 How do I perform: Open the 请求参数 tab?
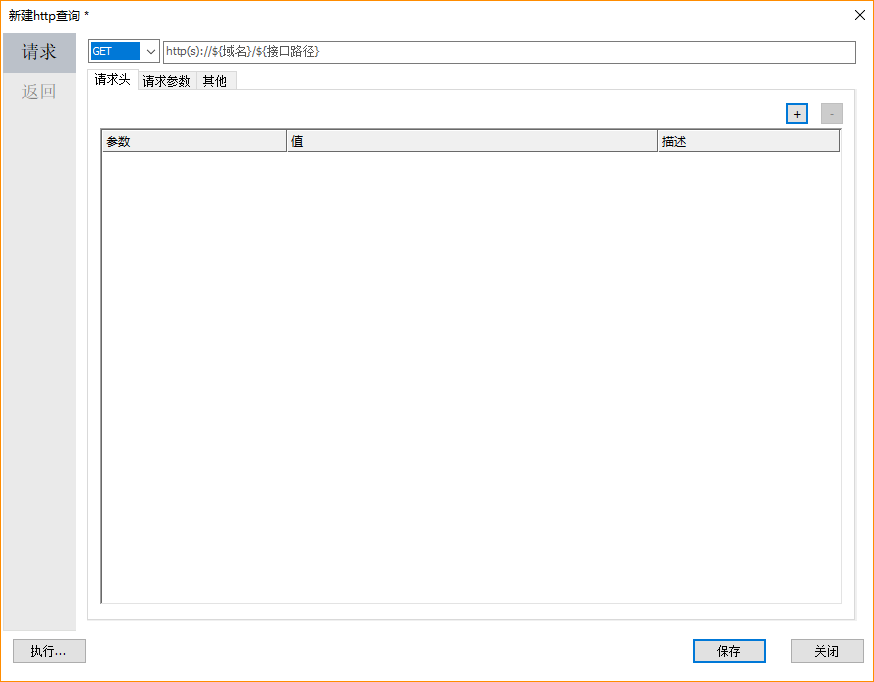point(166,81)
